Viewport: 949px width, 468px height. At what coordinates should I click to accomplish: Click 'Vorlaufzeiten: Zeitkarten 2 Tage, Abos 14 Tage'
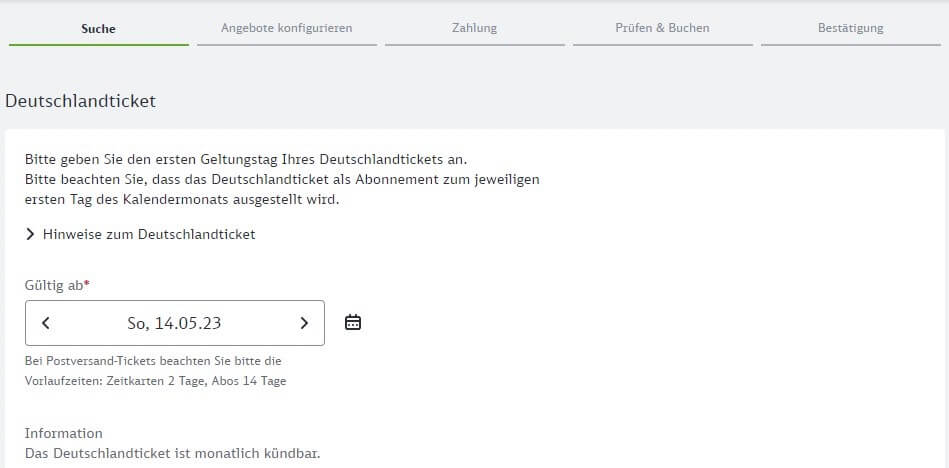156,381
